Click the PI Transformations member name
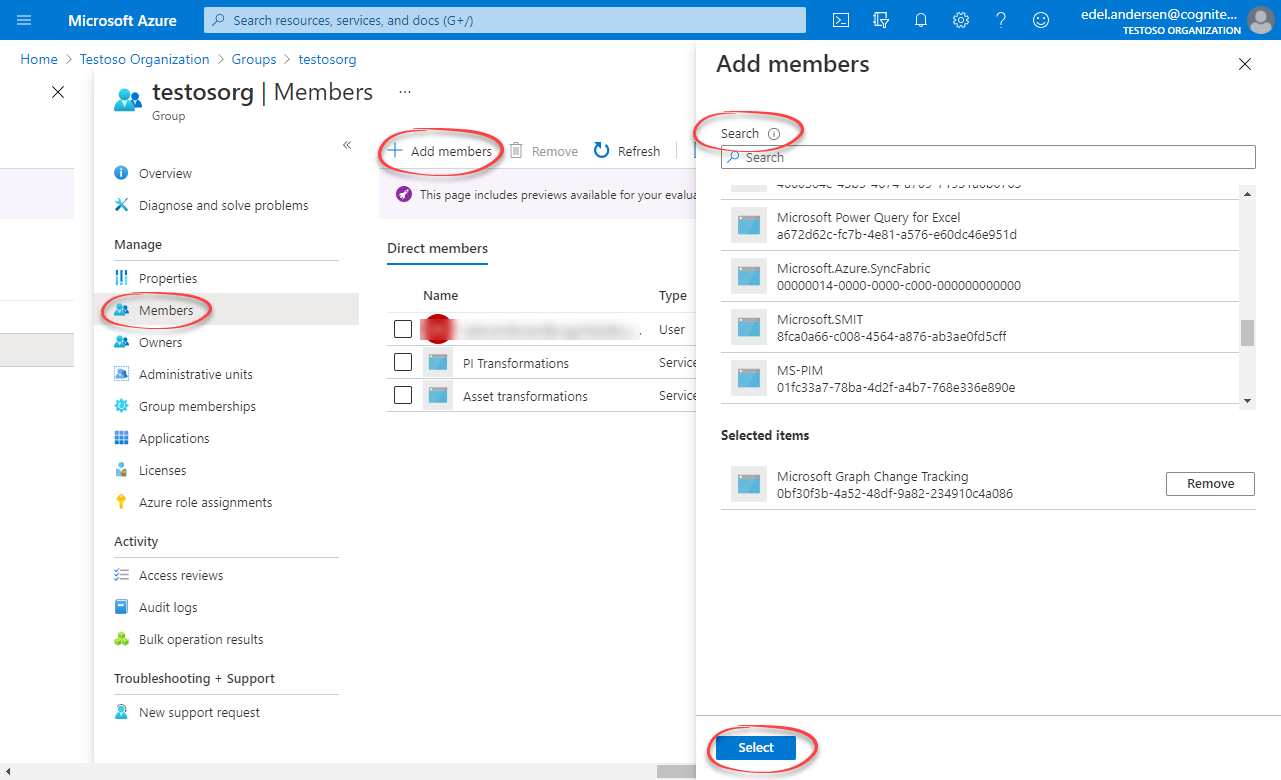1281x780 pixels. pos(516,363)
